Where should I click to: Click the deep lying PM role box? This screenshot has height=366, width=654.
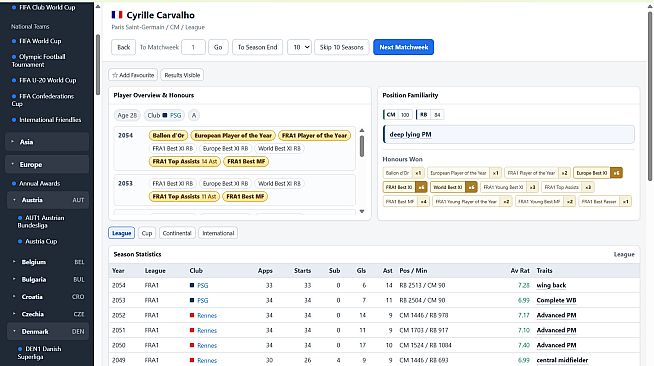tap(509, 135)
